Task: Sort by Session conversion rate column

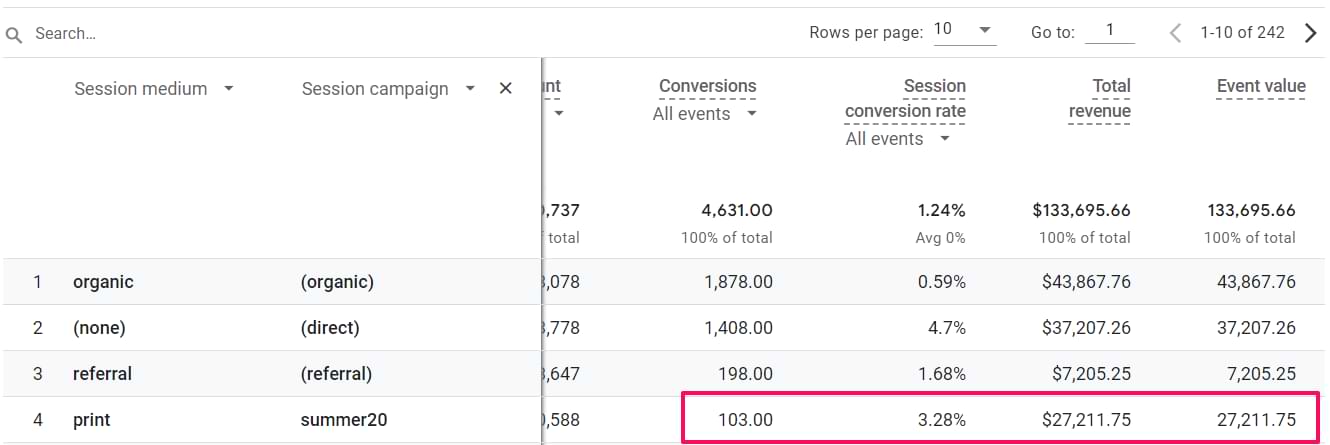Action: [x=905, y=98]
